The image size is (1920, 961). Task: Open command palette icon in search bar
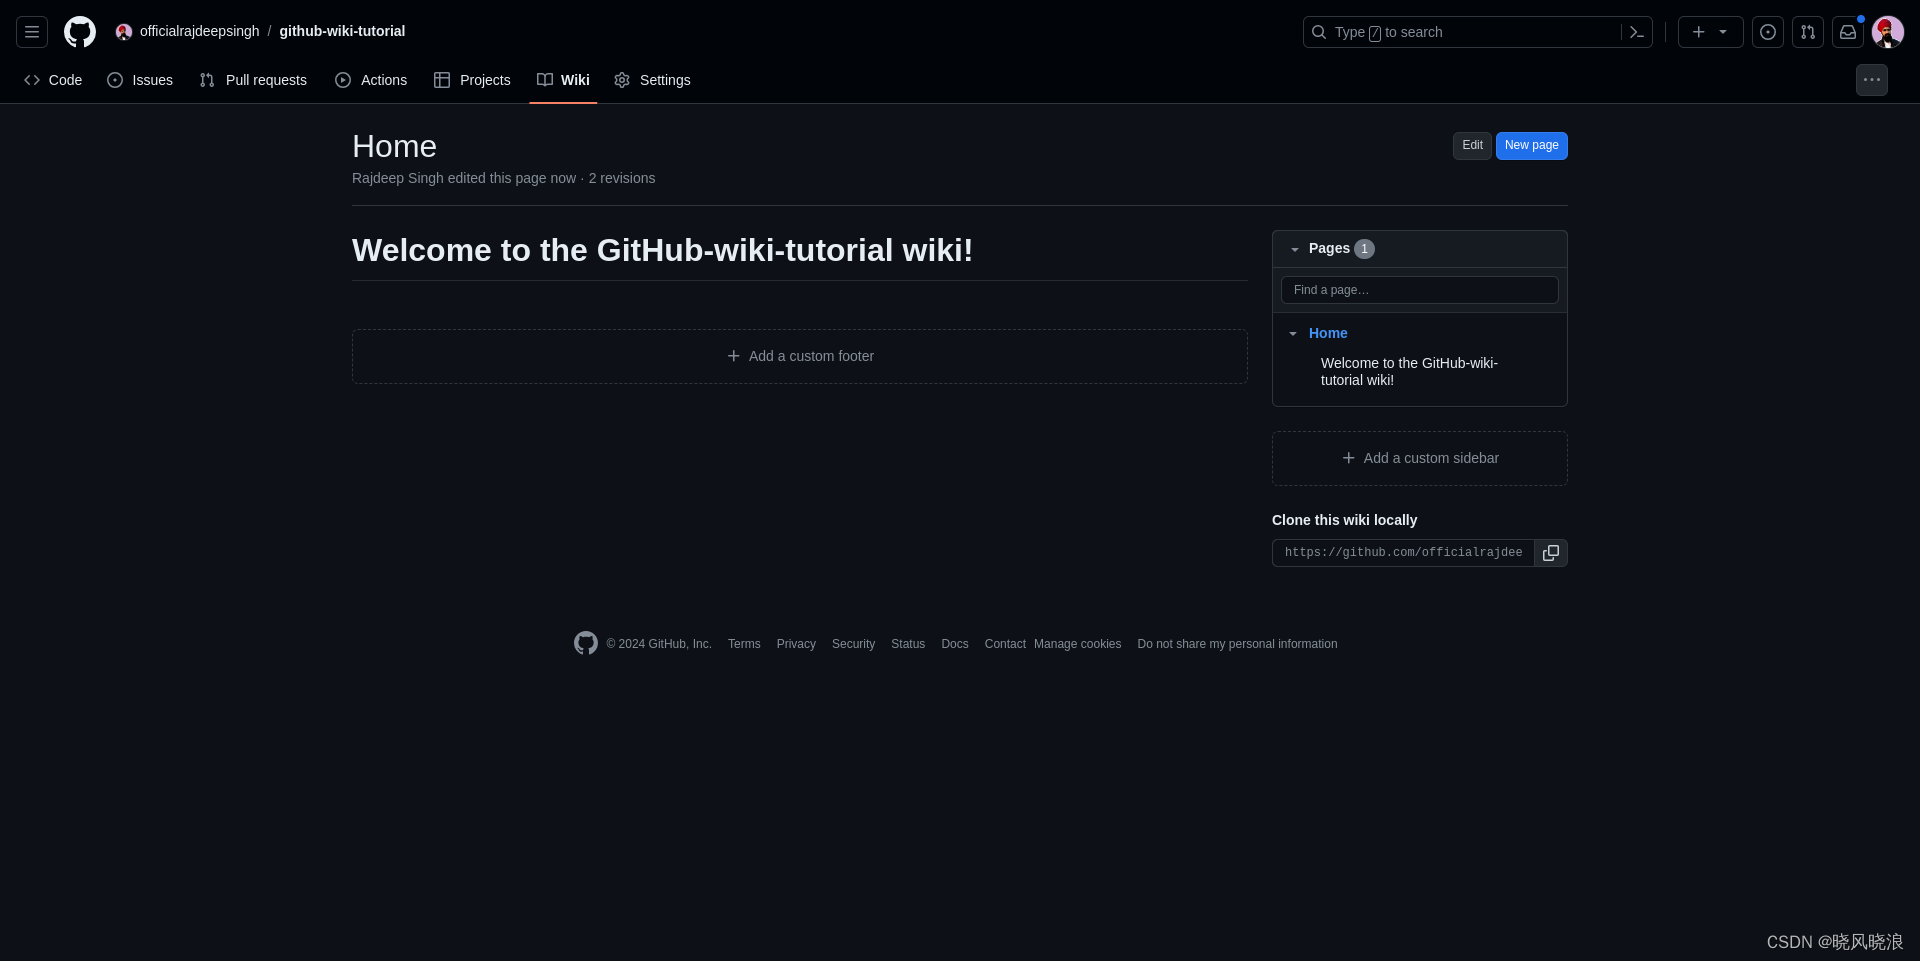tap(1636, 32)
